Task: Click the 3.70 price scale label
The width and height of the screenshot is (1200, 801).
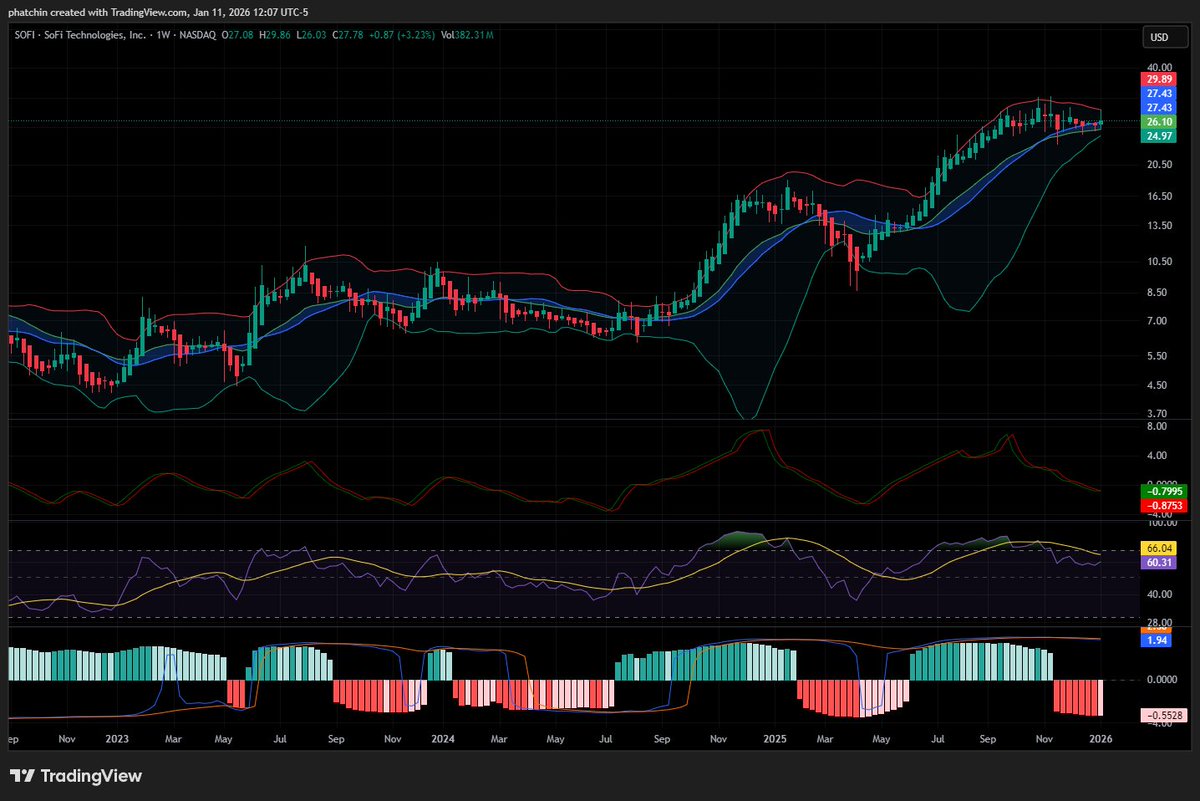Action: [1159, 413]
